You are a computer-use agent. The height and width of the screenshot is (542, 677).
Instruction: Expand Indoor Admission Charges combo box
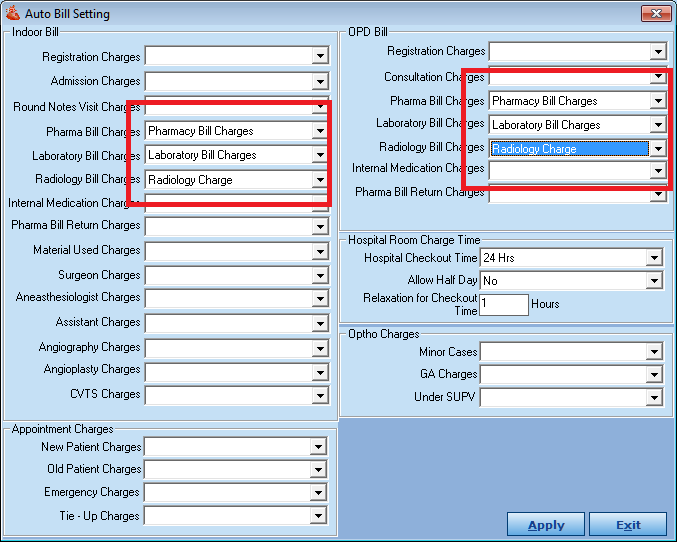point(320,81)
